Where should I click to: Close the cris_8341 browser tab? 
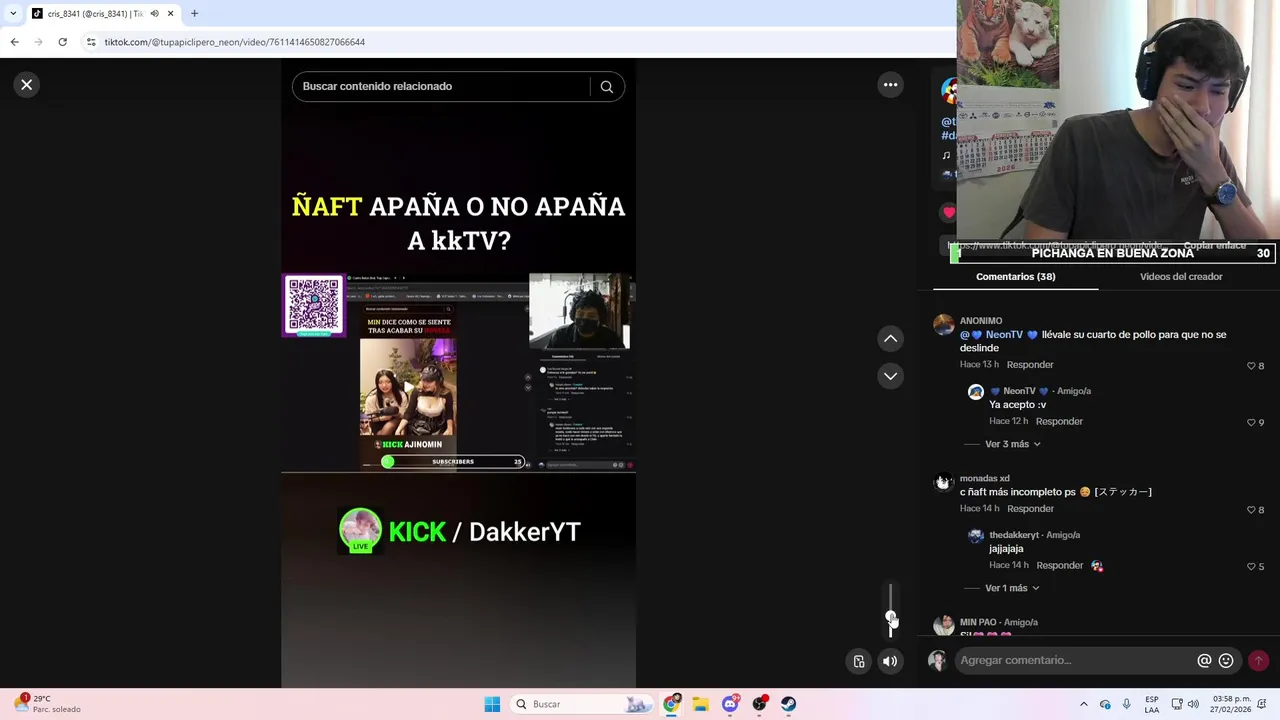[170, 14]
